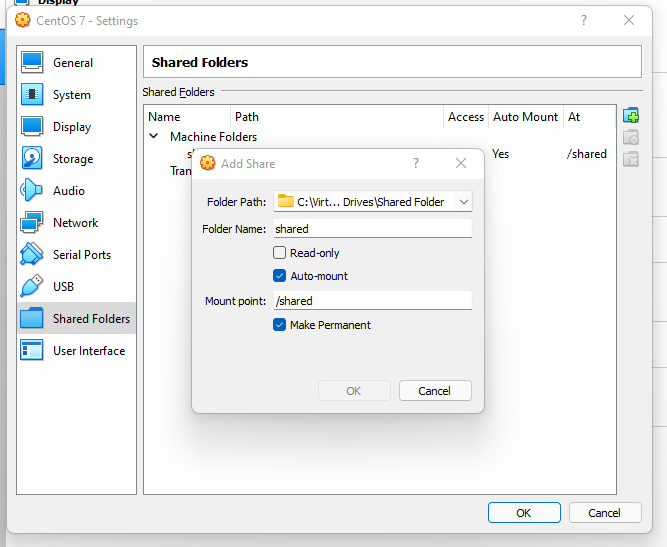Go to the Storage settings category
667x547 pixels.
[x=72, y=159]
